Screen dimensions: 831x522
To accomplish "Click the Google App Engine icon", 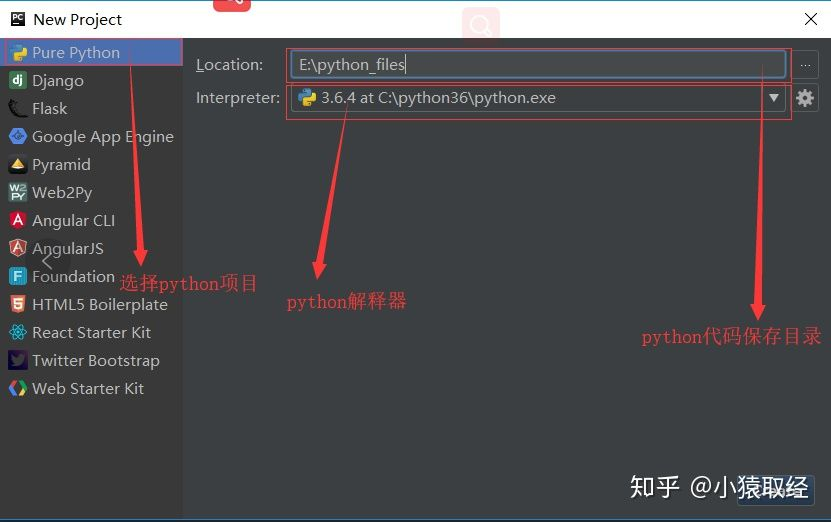I will (x=18, y=137).
